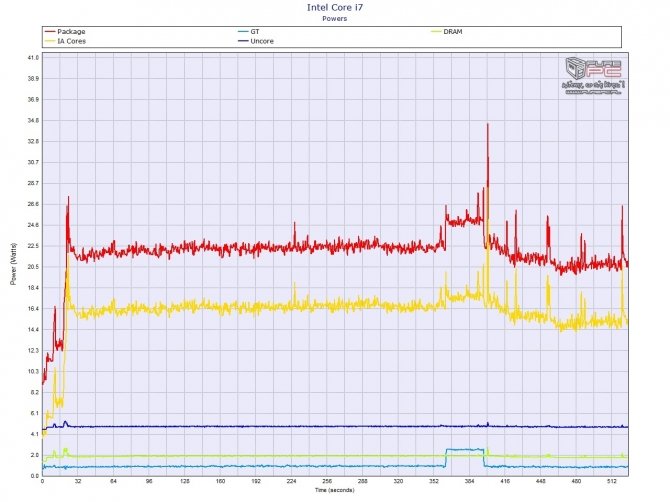
Task: Click the 2.0 y-axis value
Action: click(x=35, y=455)
